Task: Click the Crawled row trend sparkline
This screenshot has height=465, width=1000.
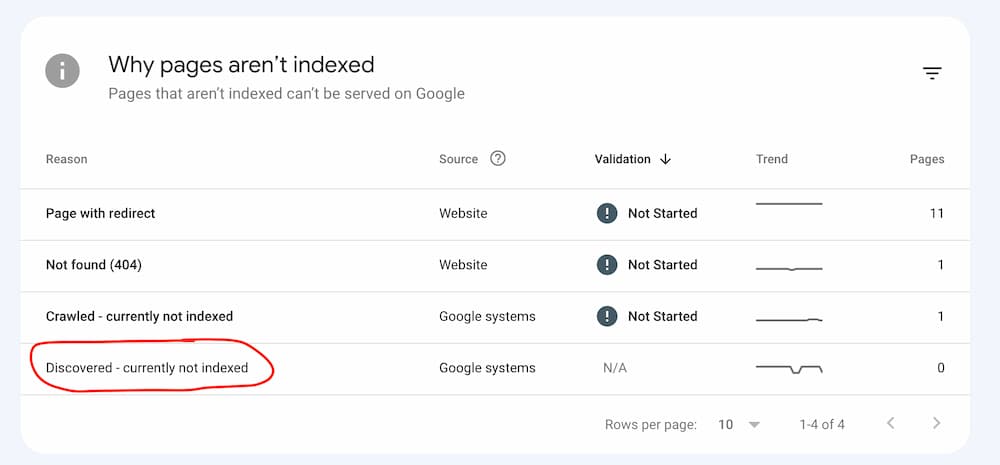Action: pos(789,320)
